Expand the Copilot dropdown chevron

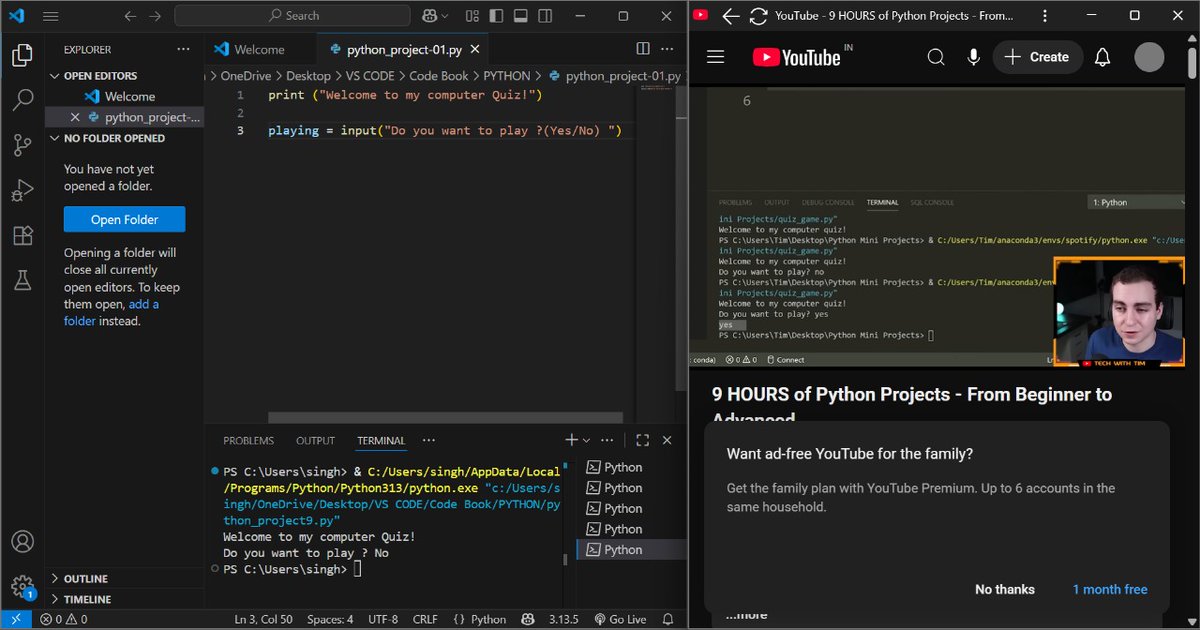(x=445, y=16)
